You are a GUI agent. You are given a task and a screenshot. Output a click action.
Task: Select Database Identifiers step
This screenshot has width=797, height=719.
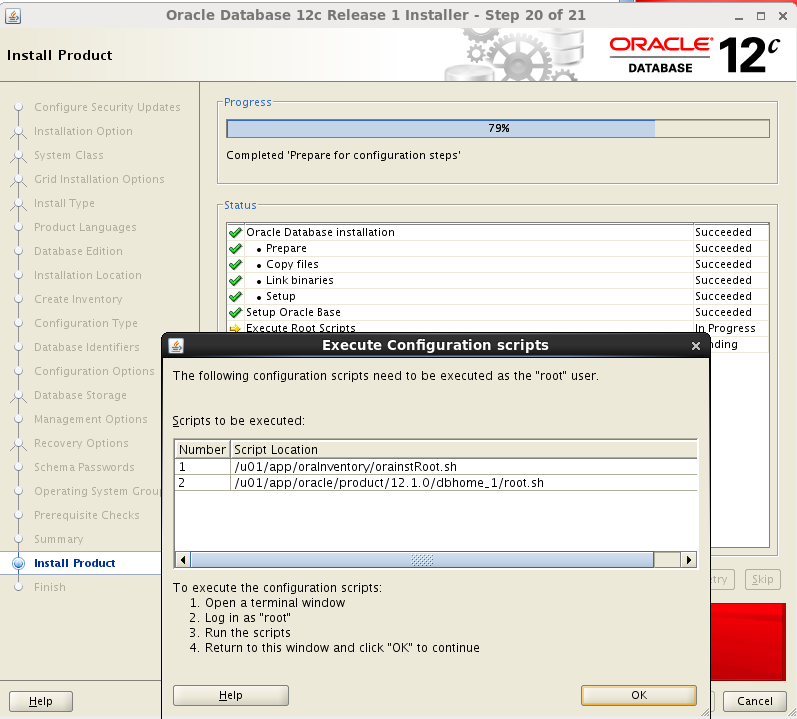click(86, 347)
